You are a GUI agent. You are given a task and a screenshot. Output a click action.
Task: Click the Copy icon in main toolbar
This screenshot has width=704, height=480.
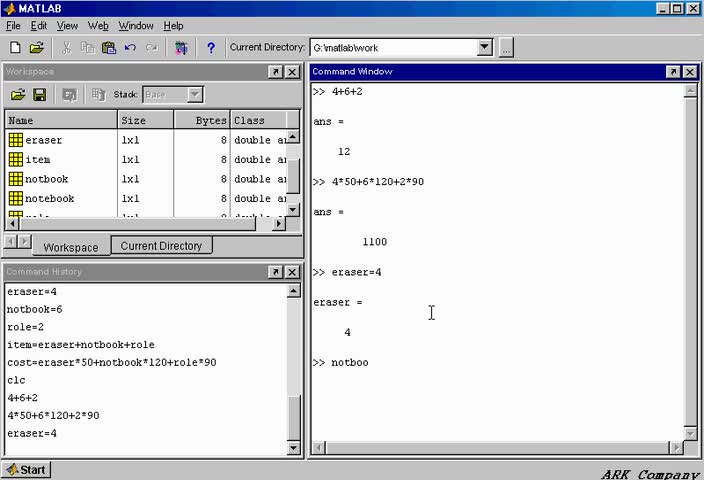click(x=88, y=48)
